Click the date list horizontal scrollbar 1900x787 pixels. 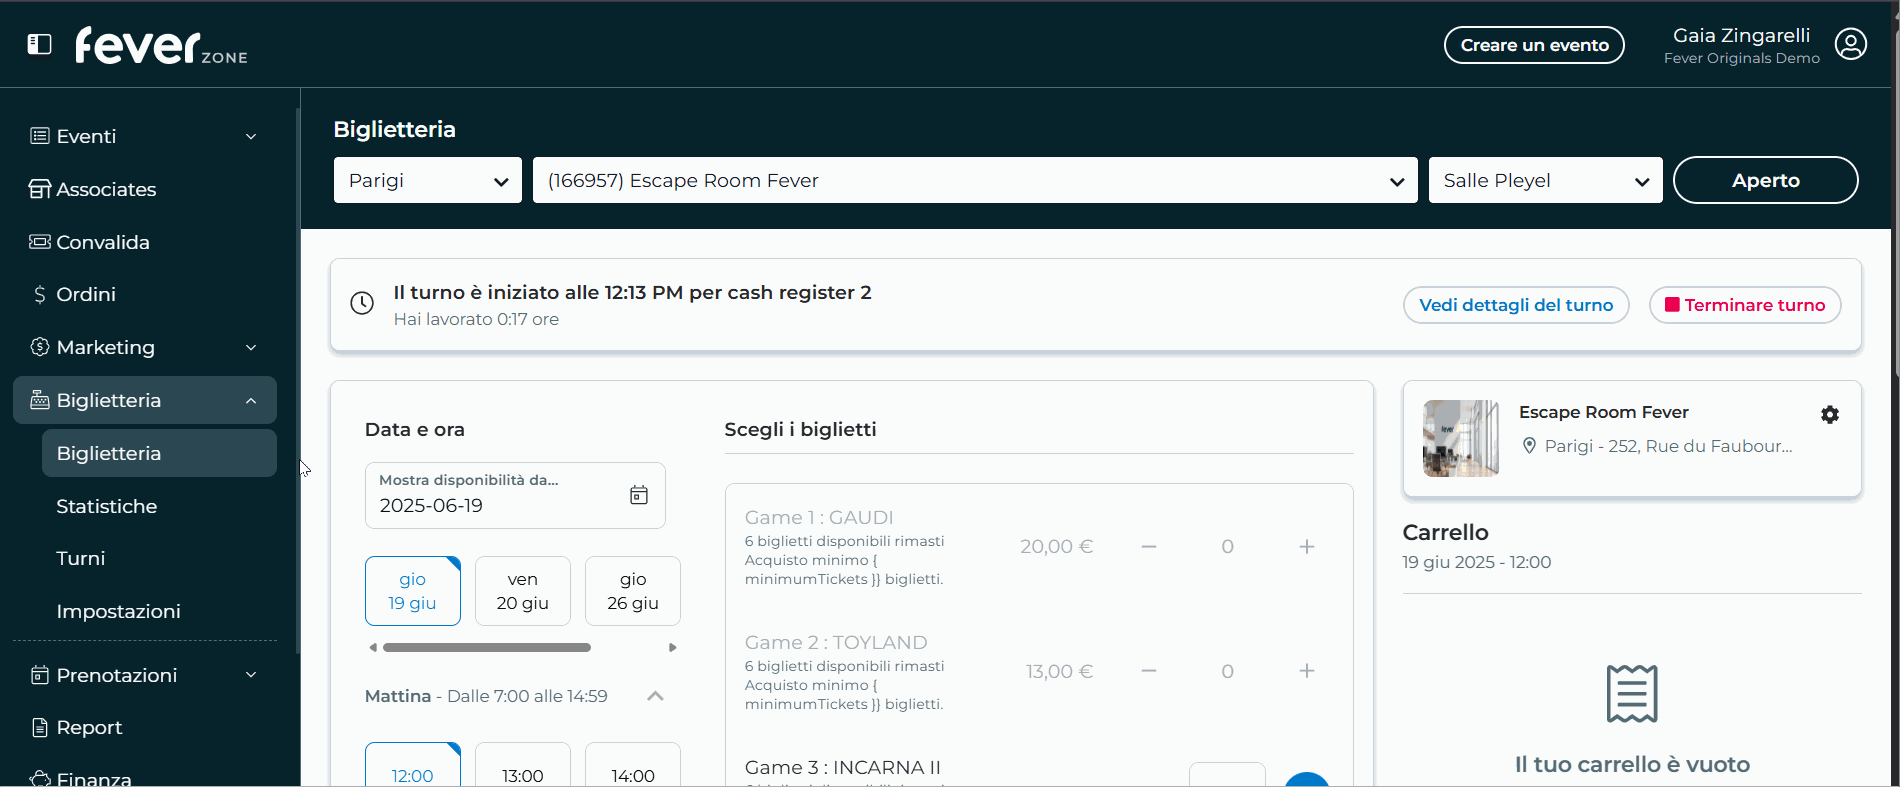pos(487,647)
